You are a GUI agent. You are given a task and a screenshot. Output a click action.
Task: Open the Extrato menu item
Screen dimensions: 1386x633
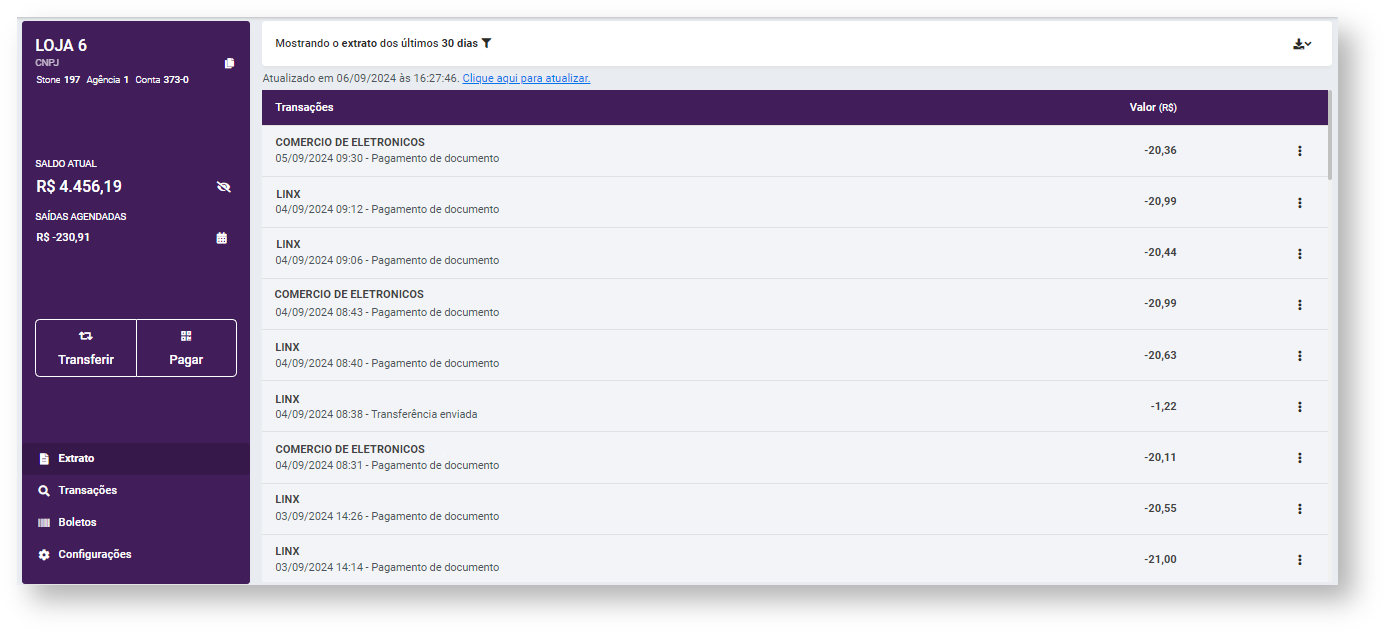coord(76,459)
